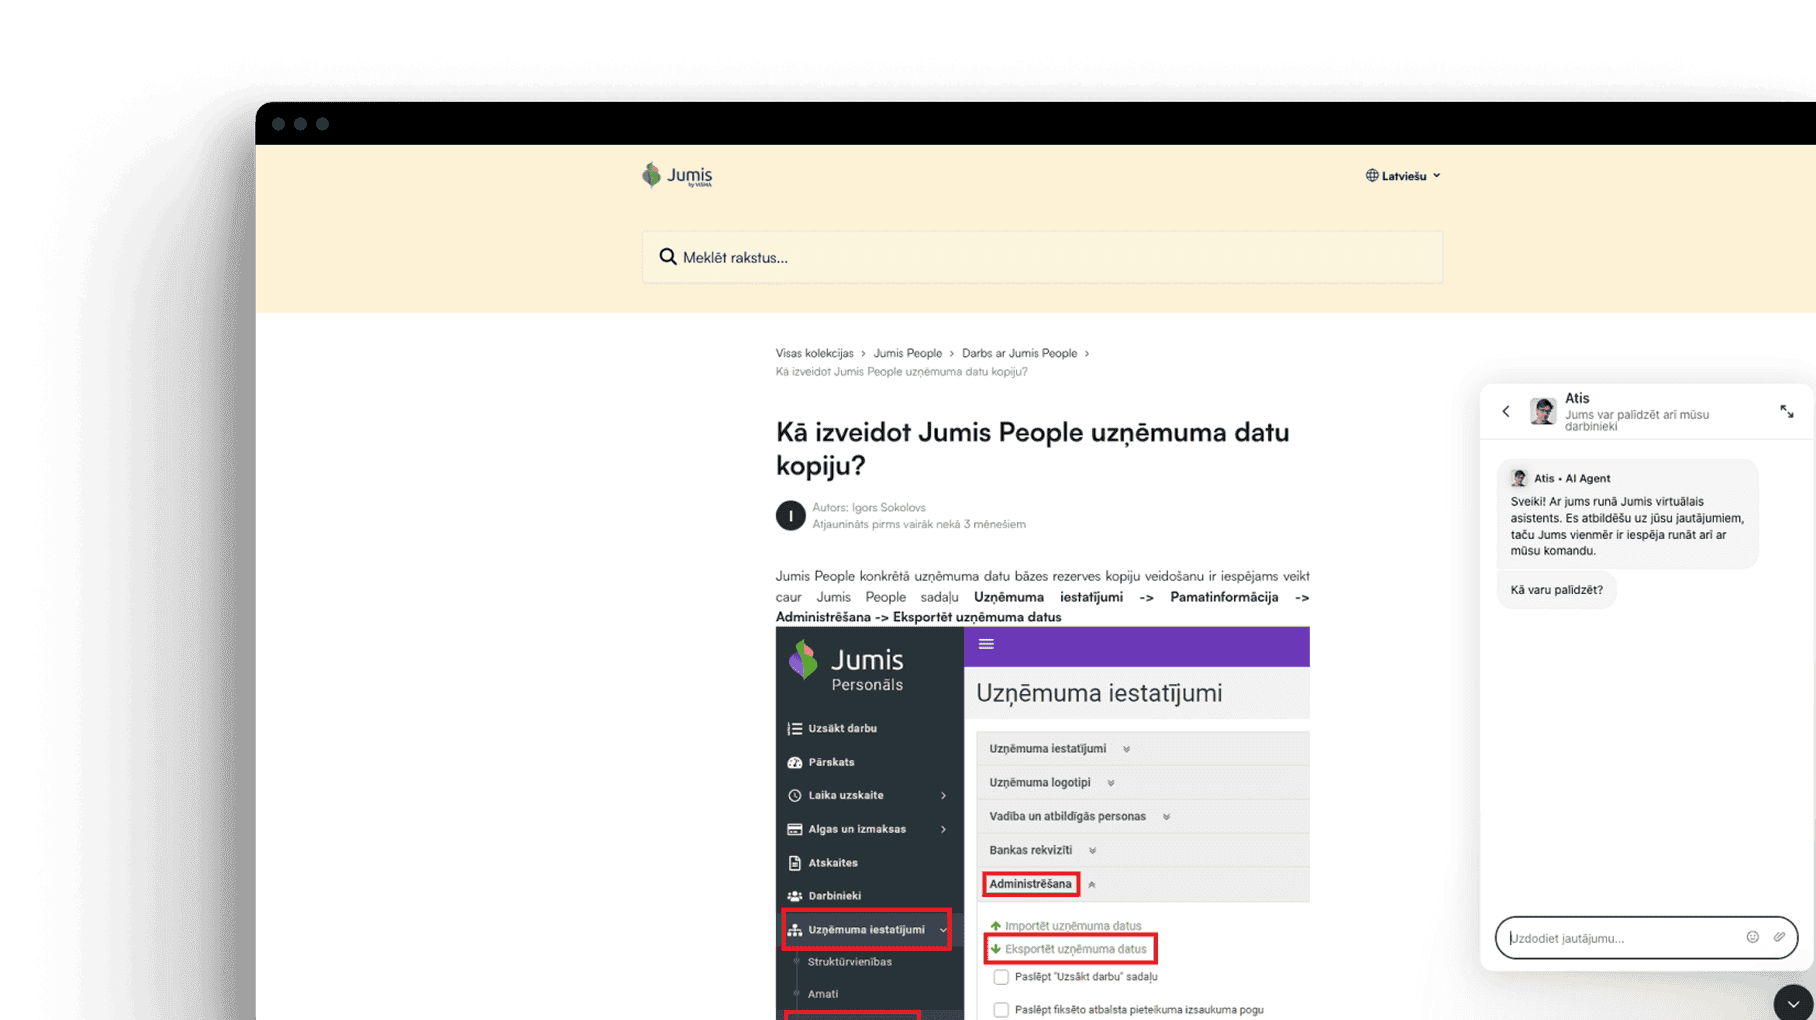The height and width of the screenshot is (1020, 1816).
Task: Click the back arrow in the chat header
Action: click(x=1506, y=411)
